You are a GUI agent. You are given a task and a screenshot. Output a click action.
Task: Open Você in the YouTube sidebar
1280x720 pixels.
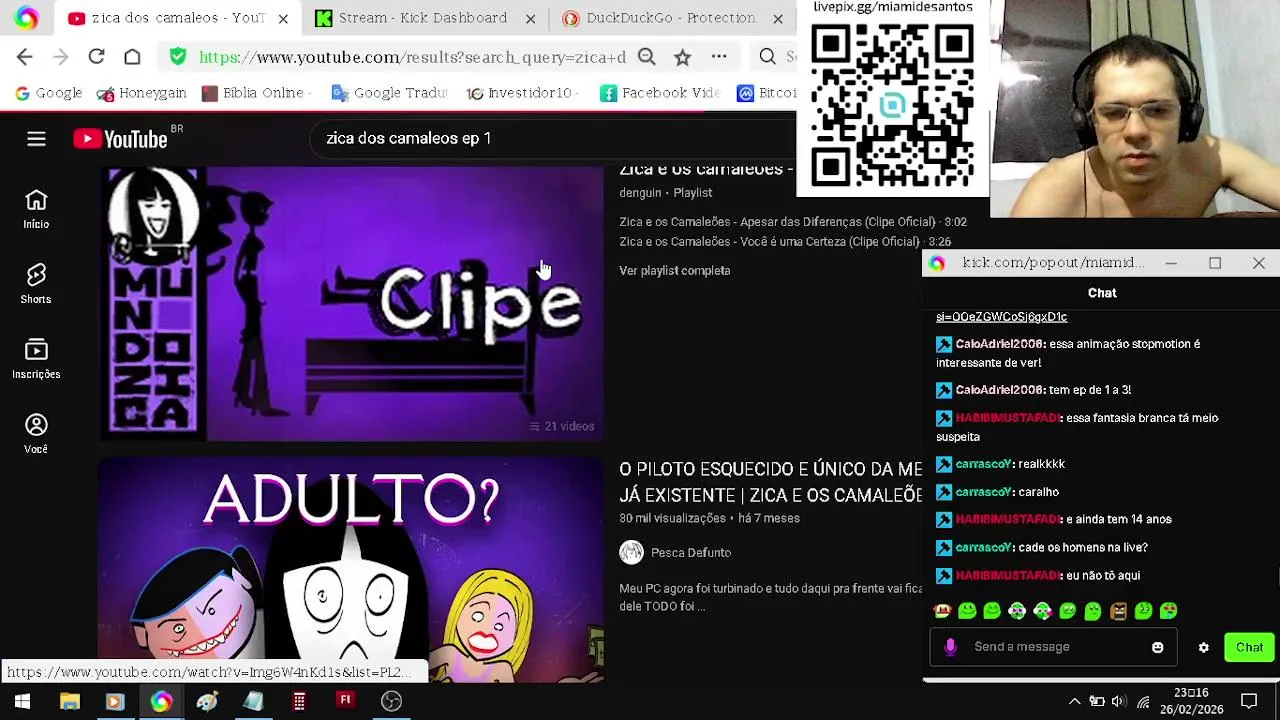[x=36, y=434]
